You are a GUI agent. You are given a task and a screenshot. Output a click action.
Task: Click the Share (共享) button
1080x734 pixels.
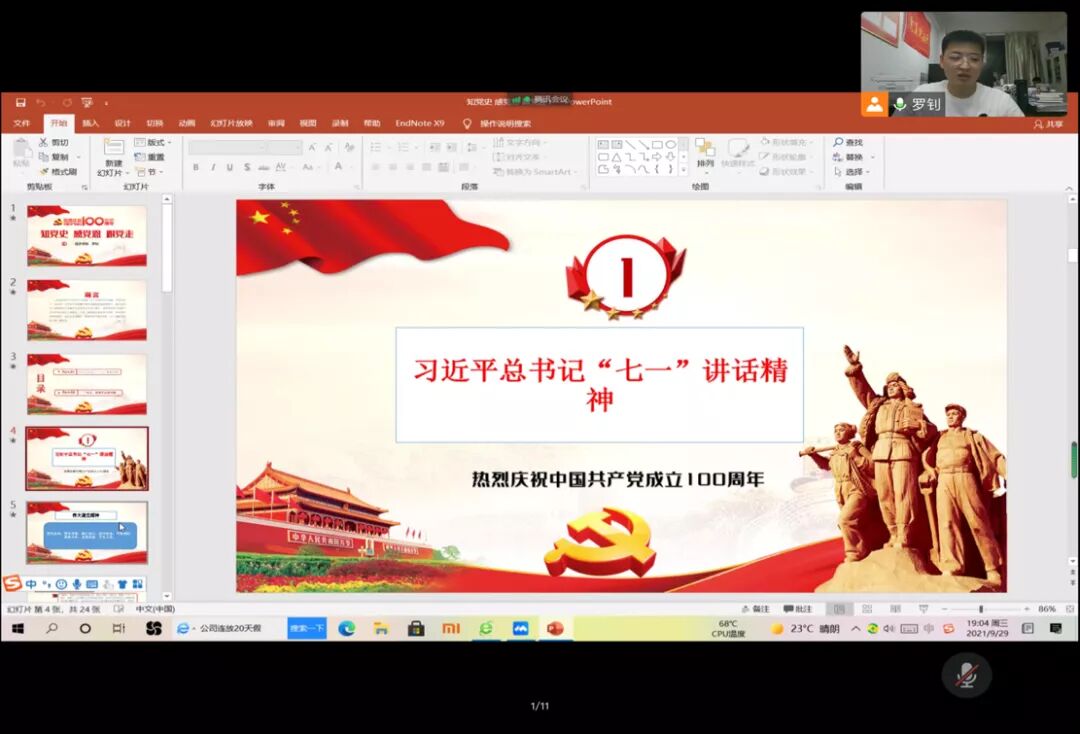1048,123
